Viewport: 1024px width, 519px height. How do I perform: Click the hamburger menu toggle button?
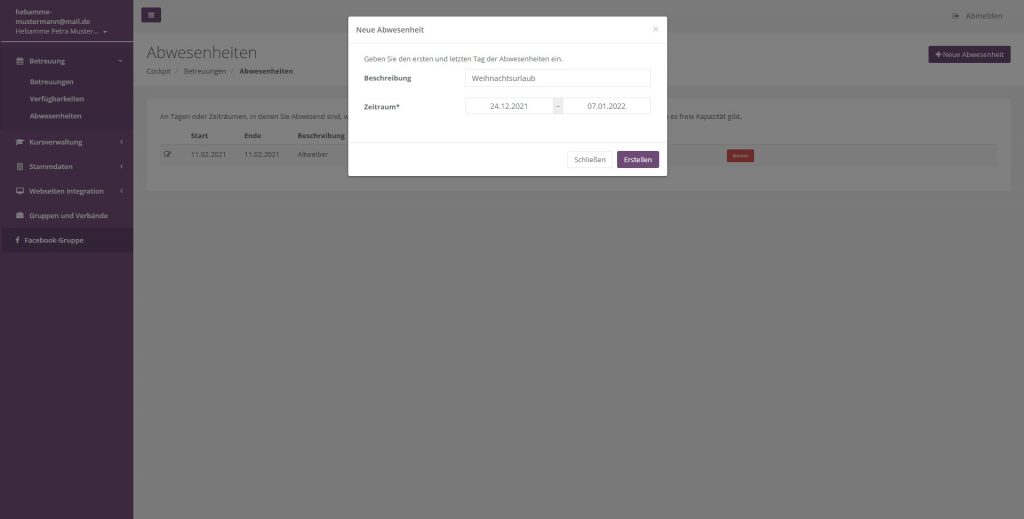click(151, 15)
